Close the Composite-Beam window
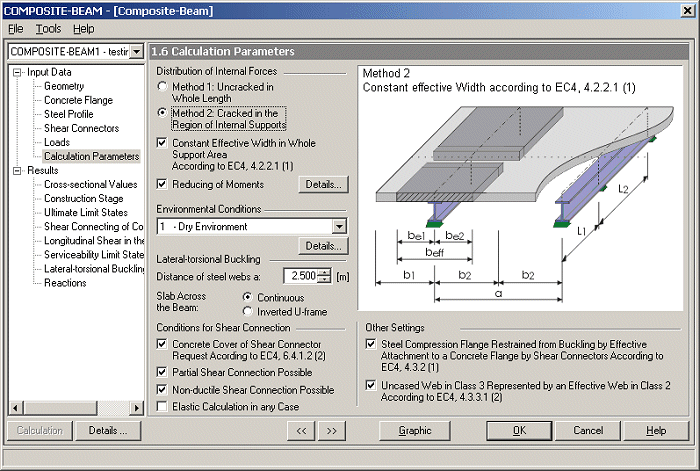This screenshot has height=471, width=700. [x=688, y=11]
